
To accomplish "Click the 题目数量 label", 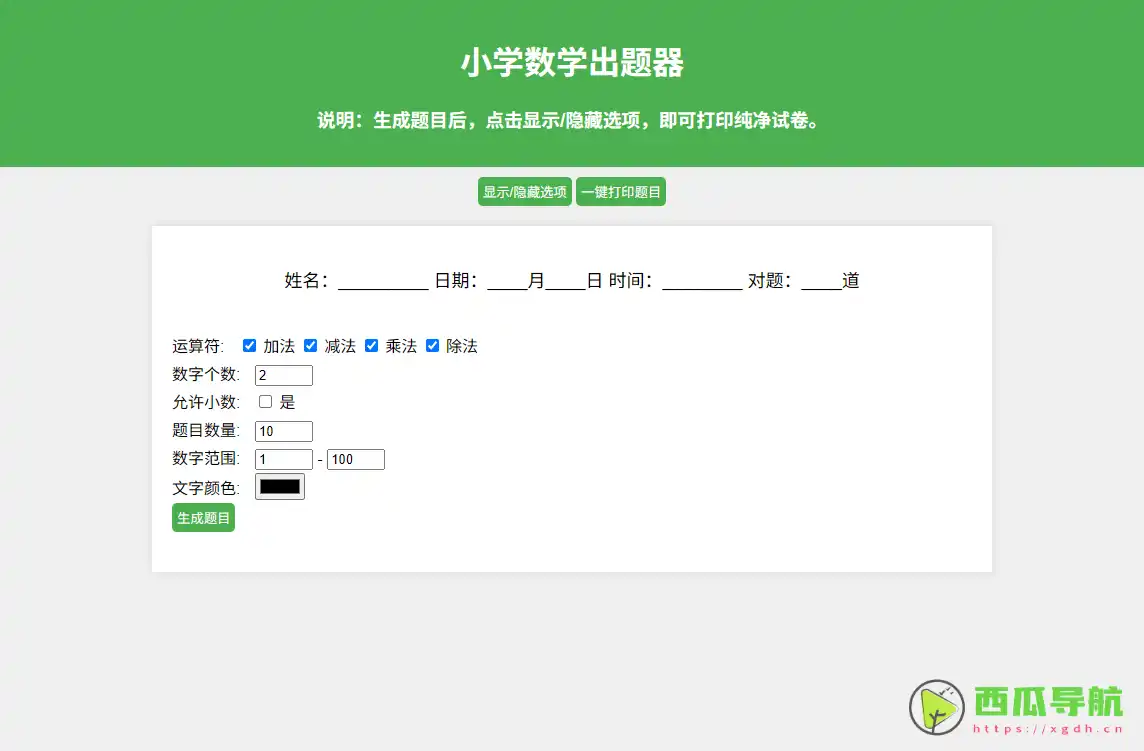I will click(x=206, y=431).
